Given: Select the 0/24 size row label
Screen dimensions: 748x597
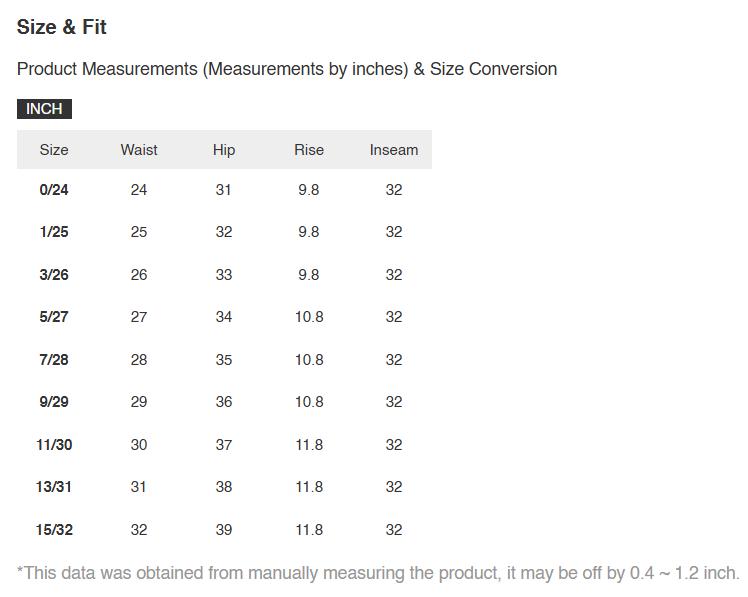Looking at the screenshot, I should point(54,190).
